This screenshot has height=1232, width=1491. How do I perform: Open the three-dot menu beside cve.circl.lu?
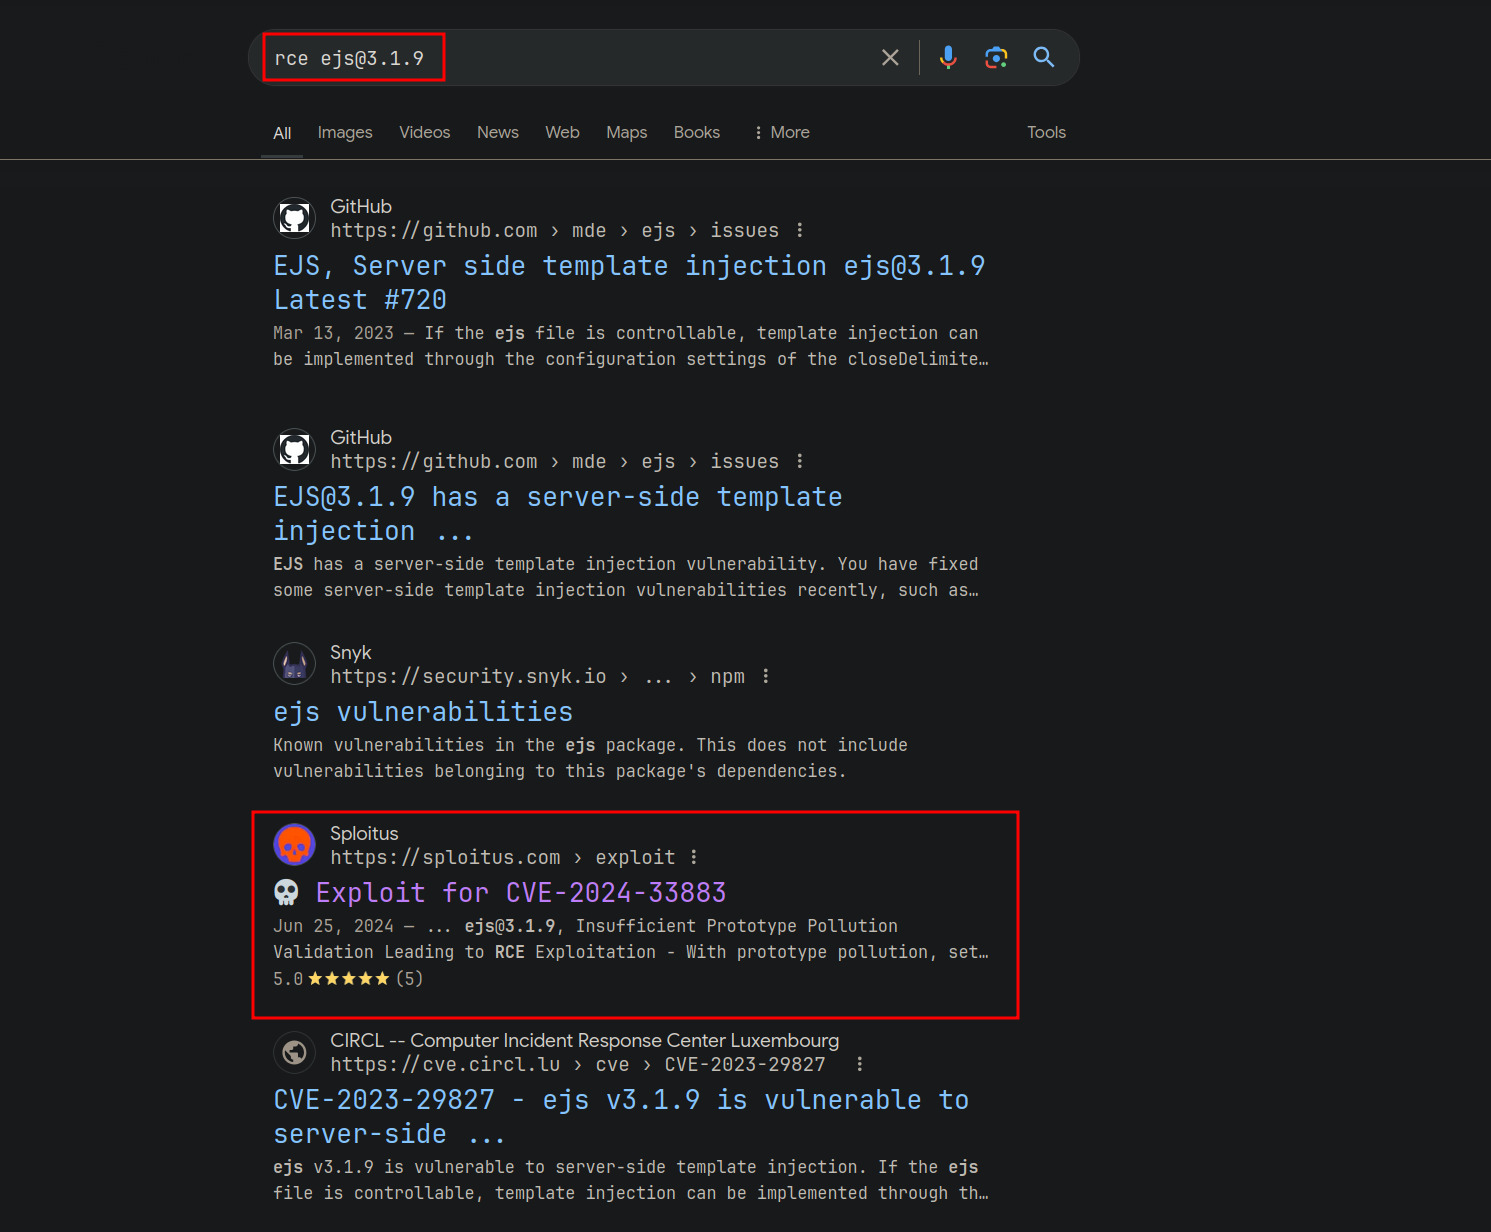(x=859, y=1064)
